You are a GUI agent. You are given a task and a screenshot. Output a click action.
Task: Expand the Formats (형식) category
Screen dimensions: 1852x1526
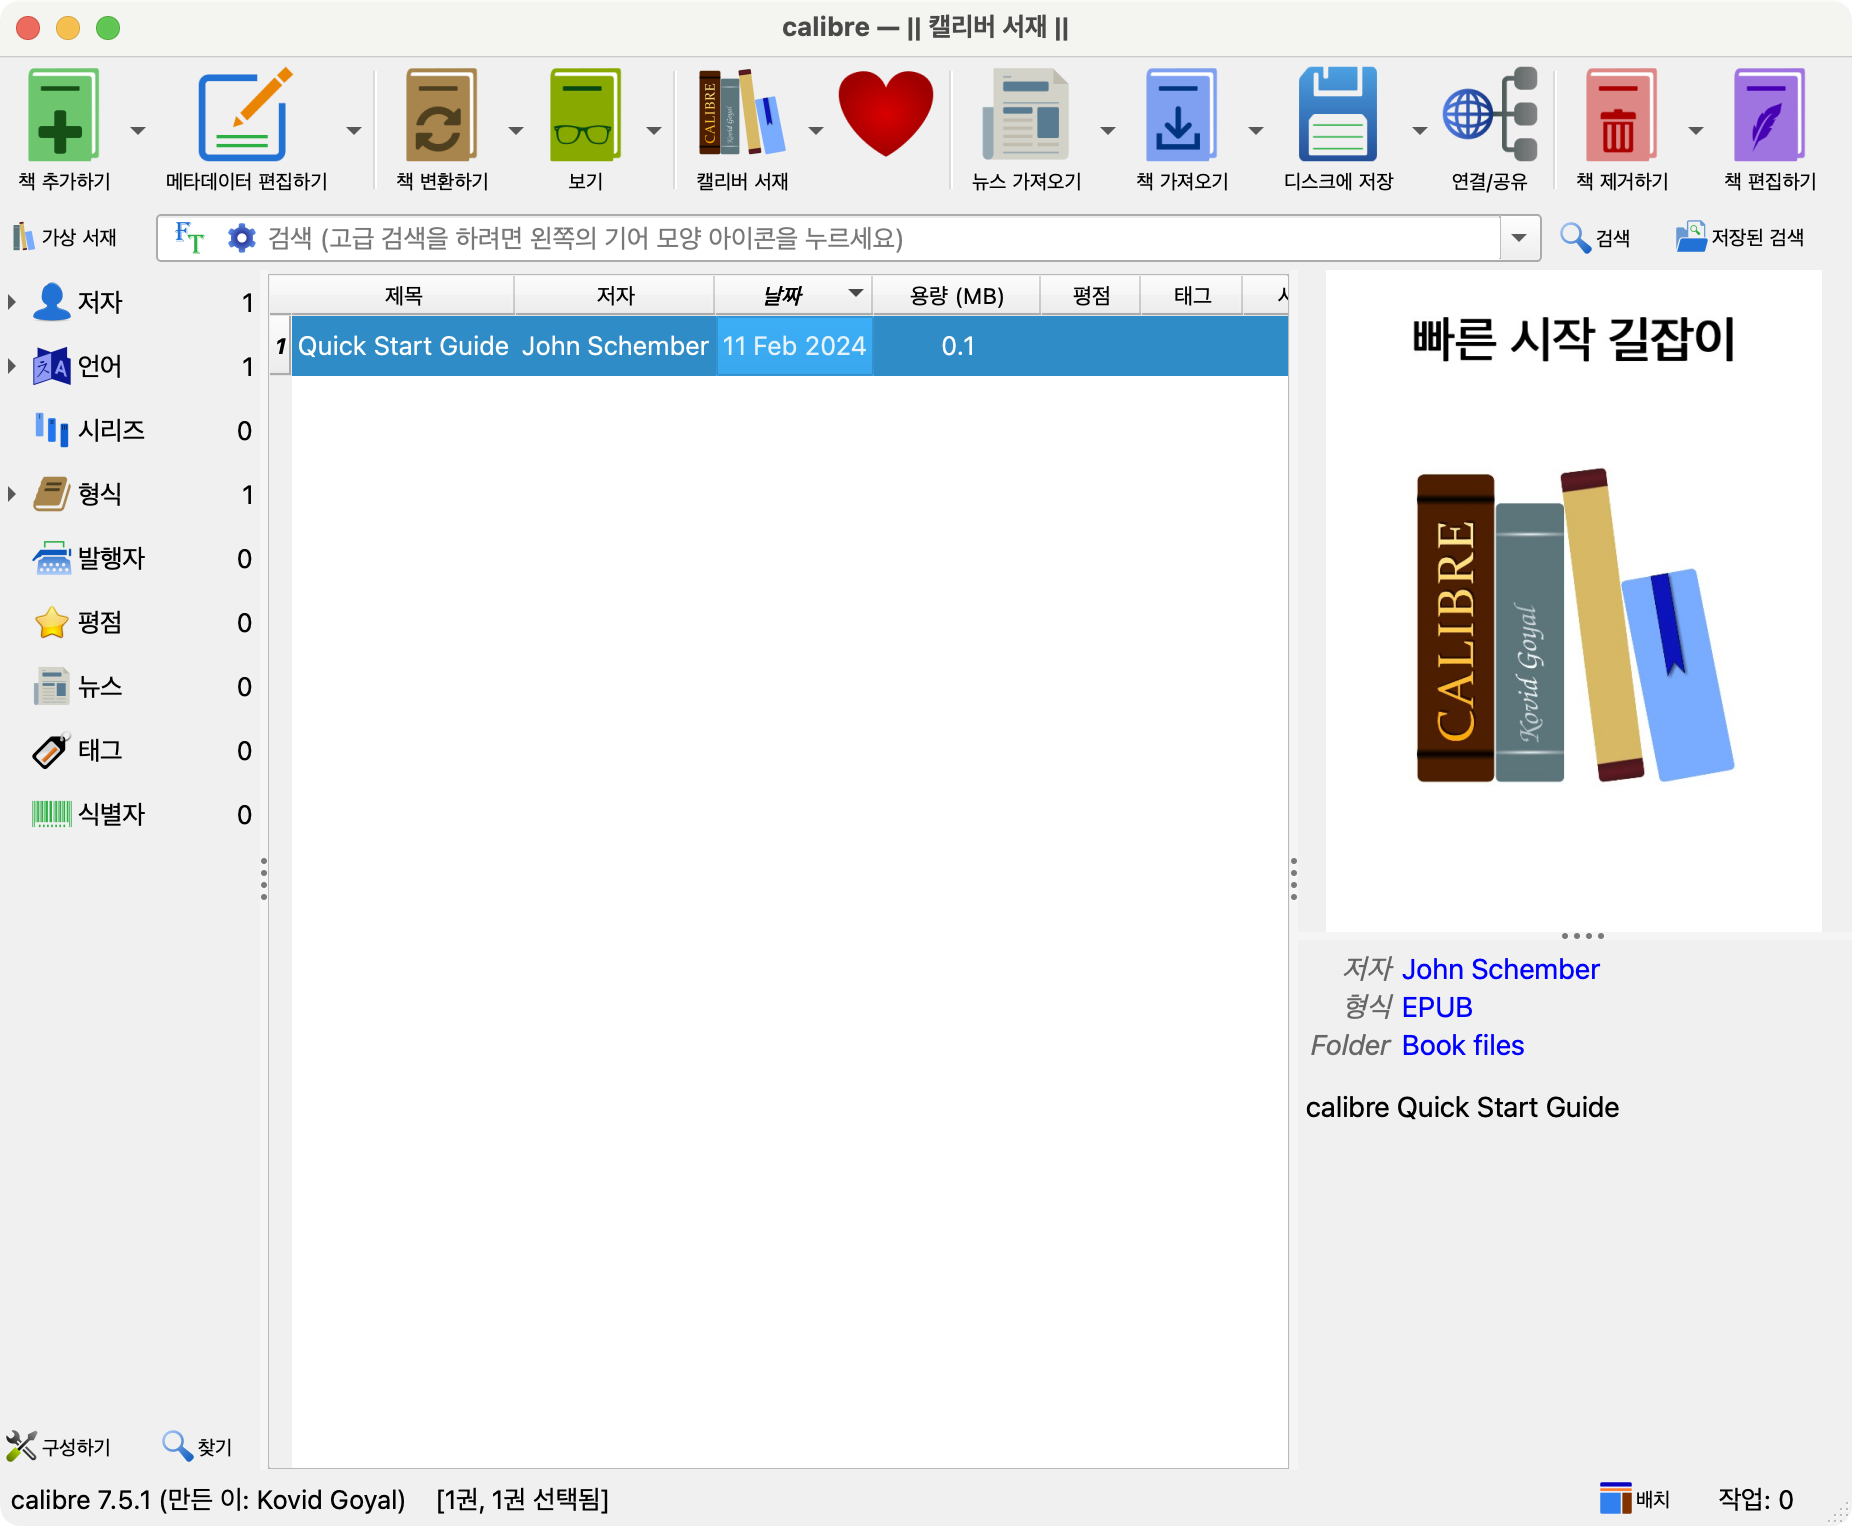point(12,494)
